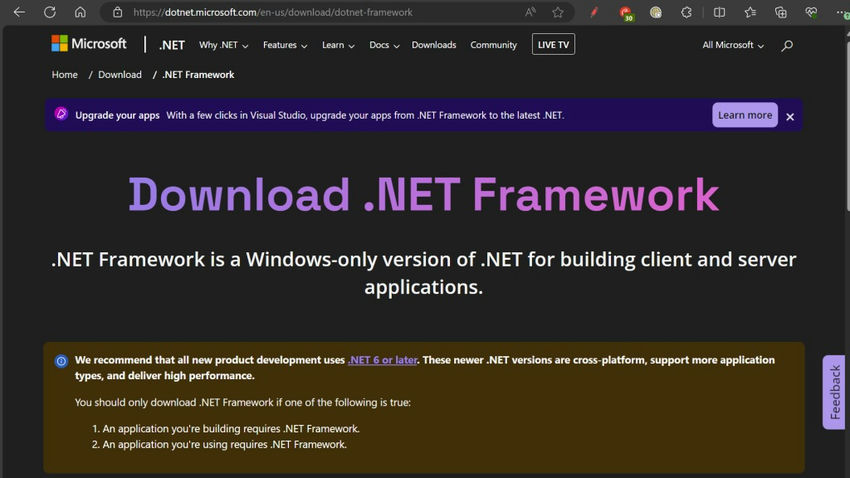Open the Feedback side tab
This screenshot has height=478, width=850.
coord(834,392)
